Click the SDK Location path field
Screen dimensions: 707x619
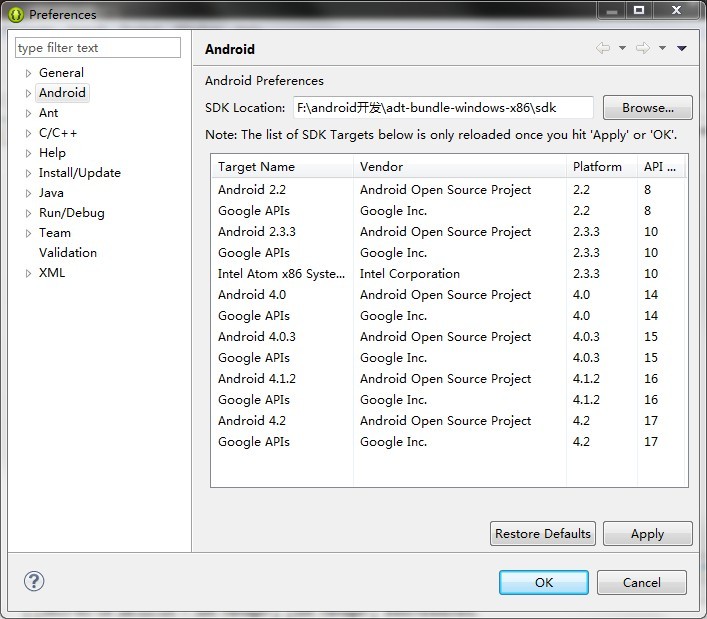(x=443, y=107)
